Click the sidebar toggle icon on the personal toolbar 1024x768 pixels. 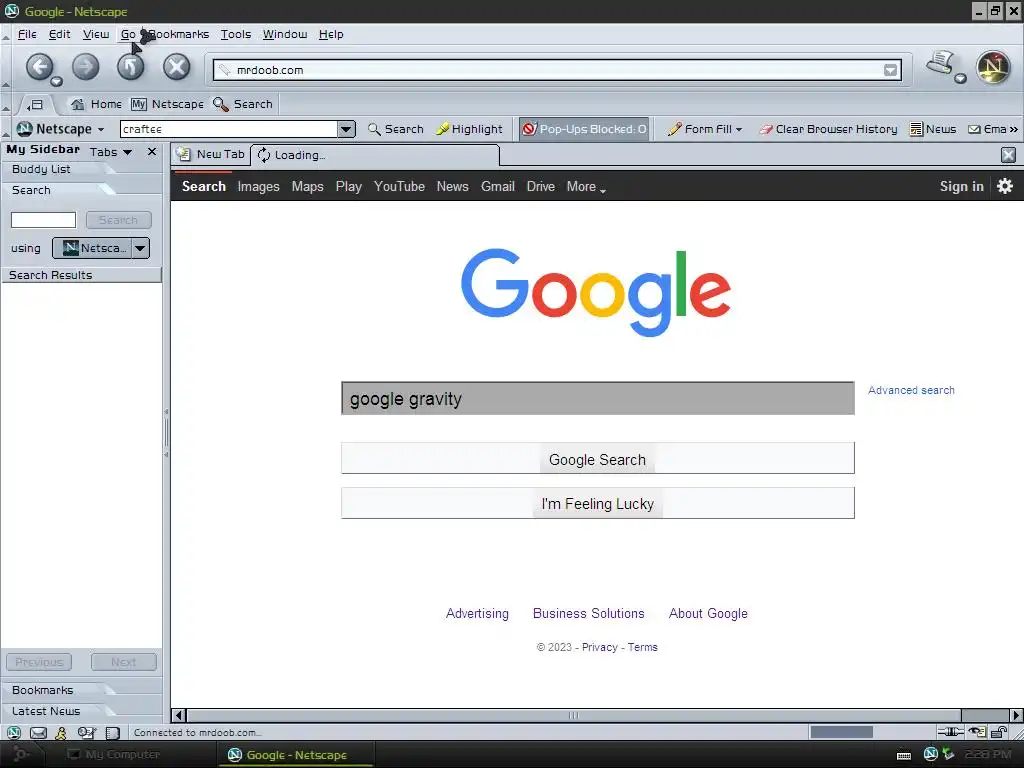35,104
